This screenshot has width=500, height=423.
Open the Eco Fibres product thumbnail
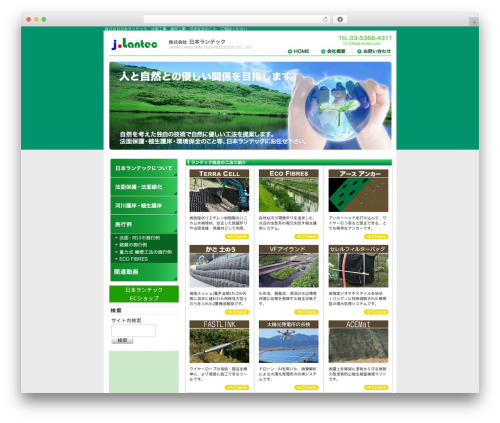pos(289,191)
